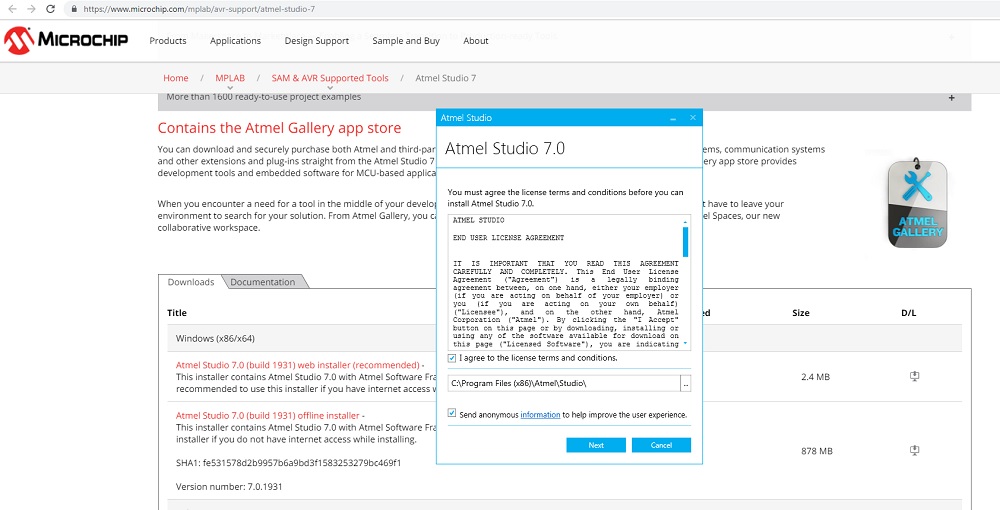The width and height of the screenshot is (1000, 510).
Task: Click the '2.4 MB' size value
Action: [815, 377]
